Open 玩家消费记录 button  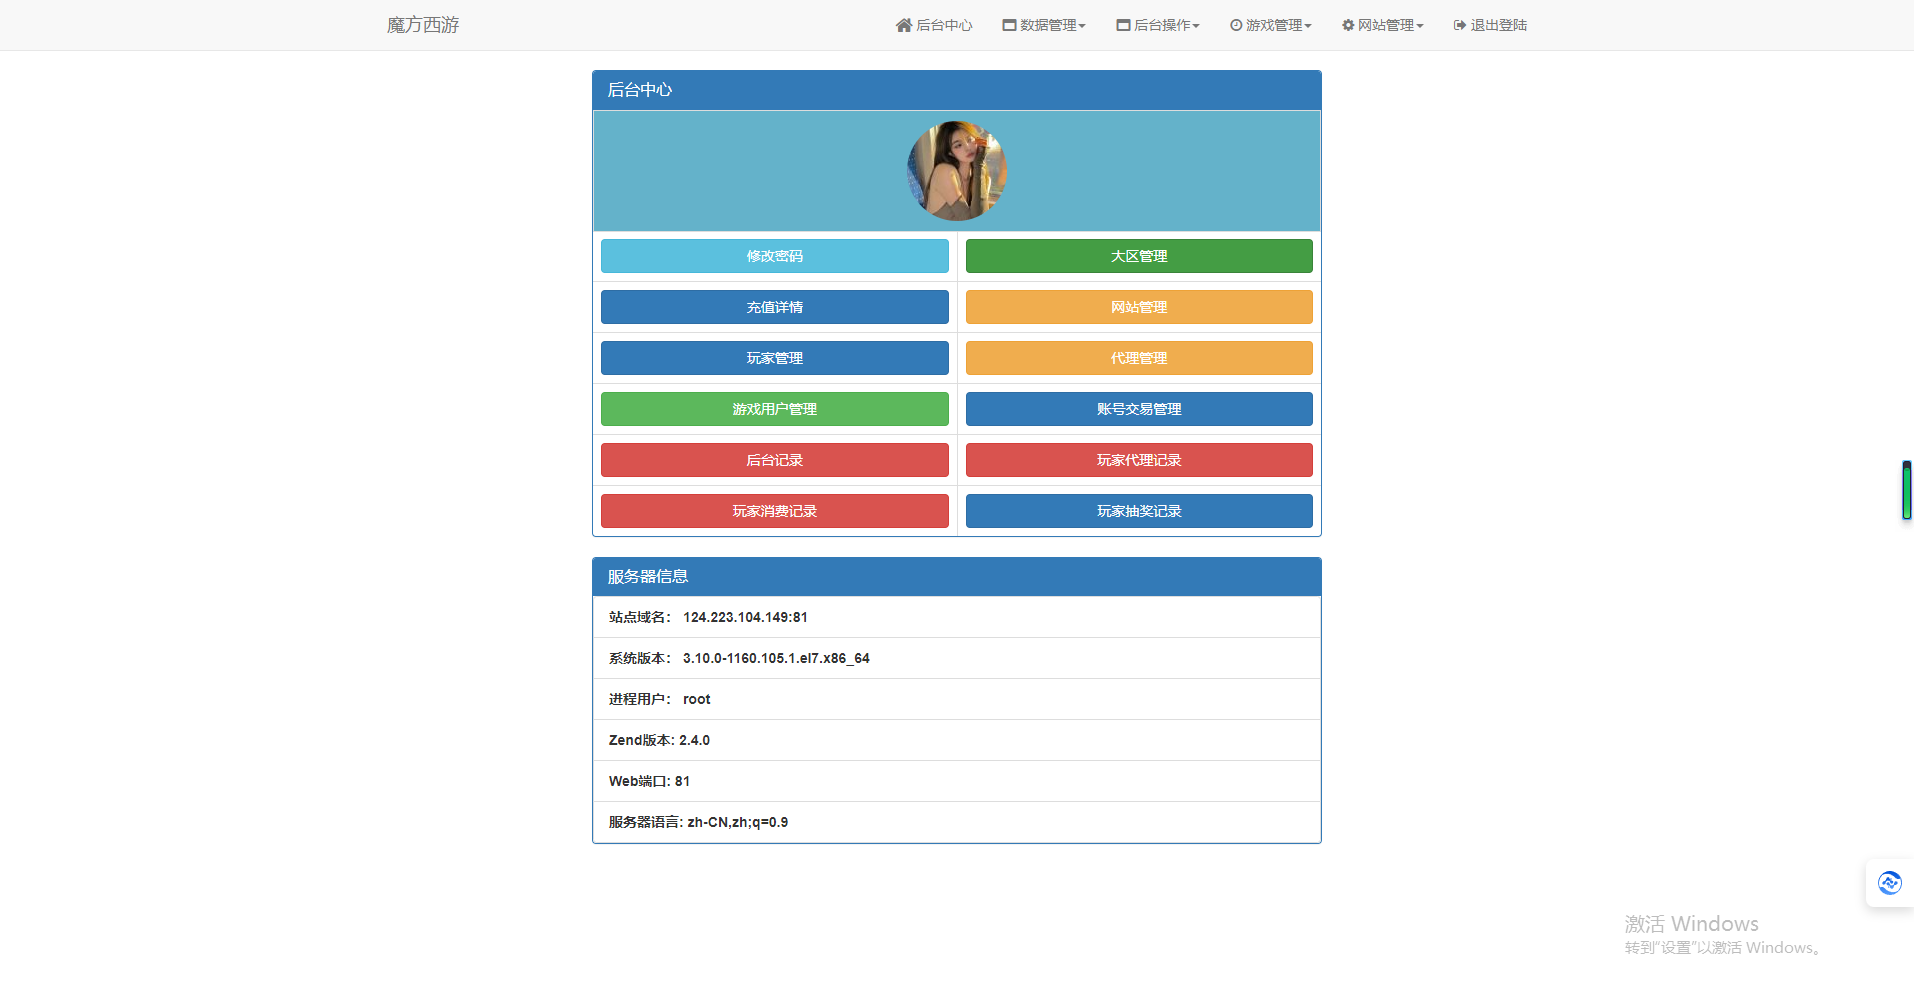775,511
